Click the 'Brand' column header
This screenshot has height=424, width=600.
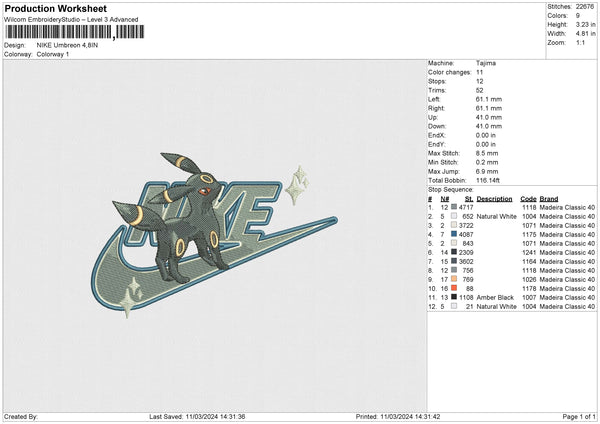tap(549, 199)
